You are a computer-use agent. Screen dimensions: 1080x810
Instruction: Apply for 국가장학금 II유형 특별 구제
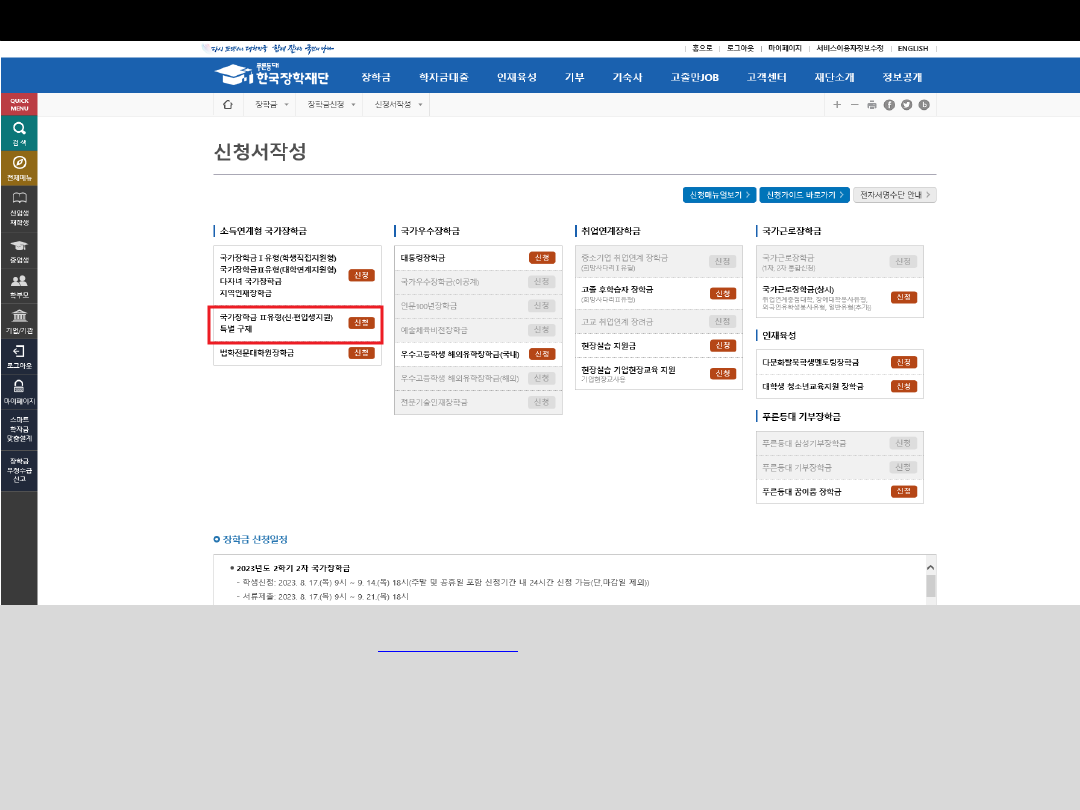coord(362,323)
